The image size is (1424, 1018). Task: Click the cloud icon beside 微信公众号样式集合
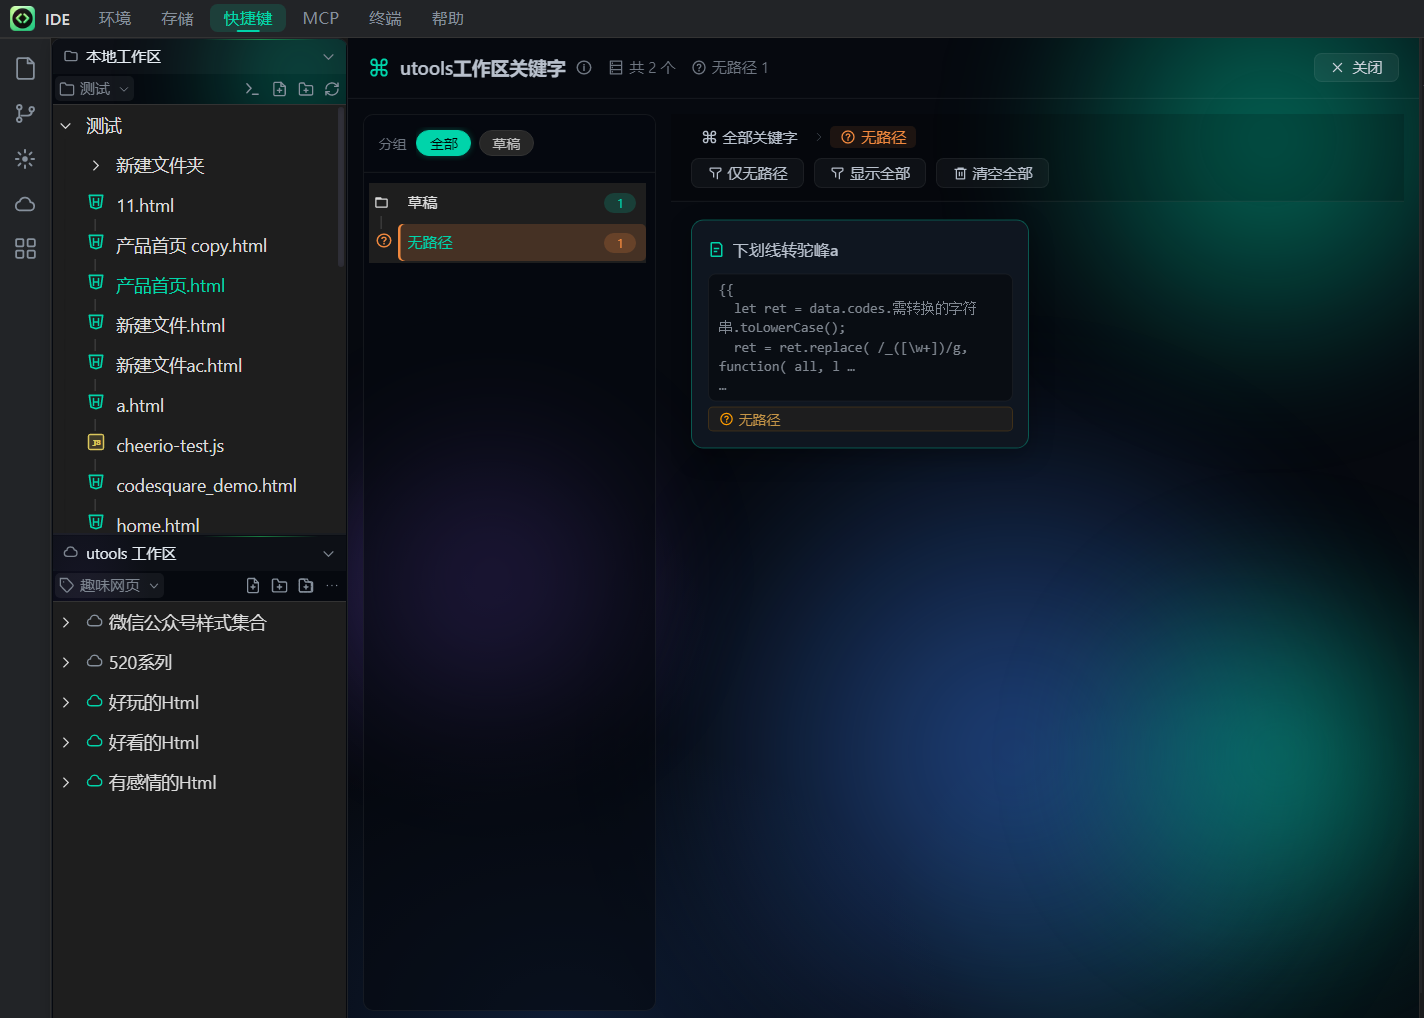(x=94, y=622)
